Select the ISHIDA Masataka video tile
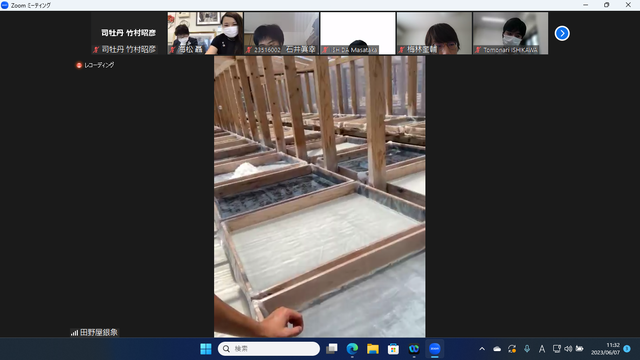 click(x=358, y=33)
